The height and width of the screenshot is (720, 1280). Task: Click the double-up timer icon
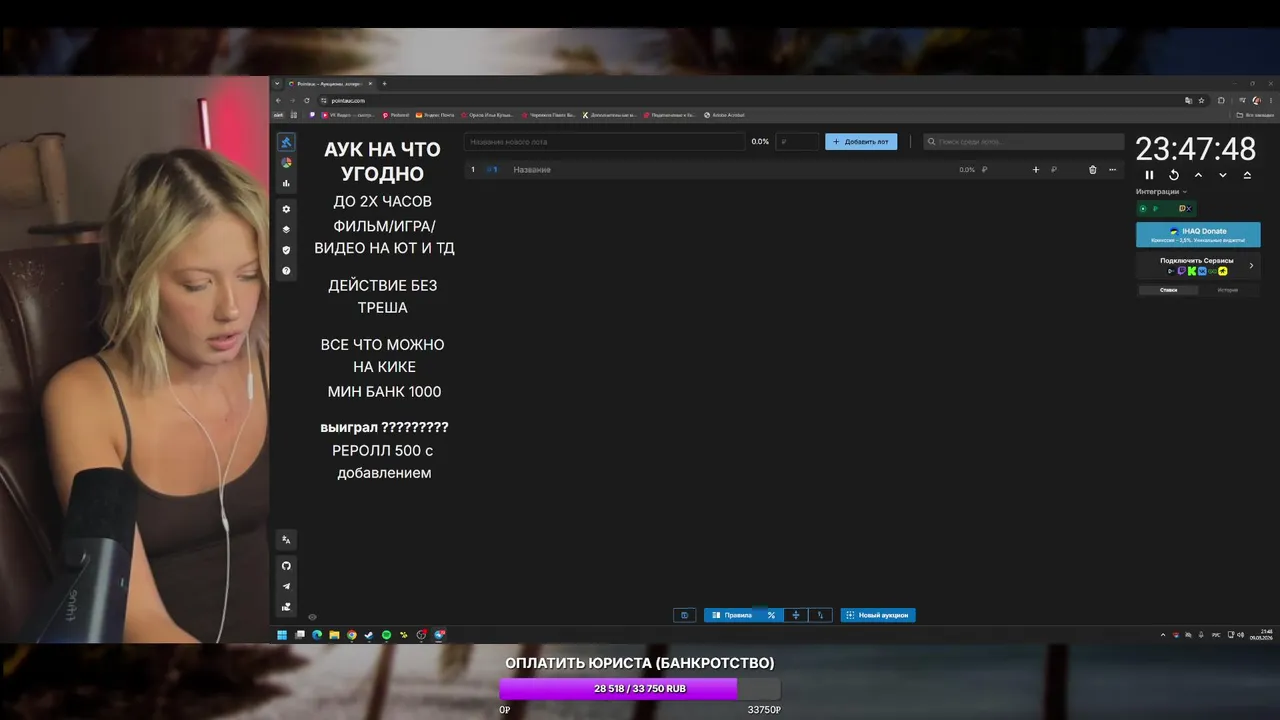(x=1247, y=175)
